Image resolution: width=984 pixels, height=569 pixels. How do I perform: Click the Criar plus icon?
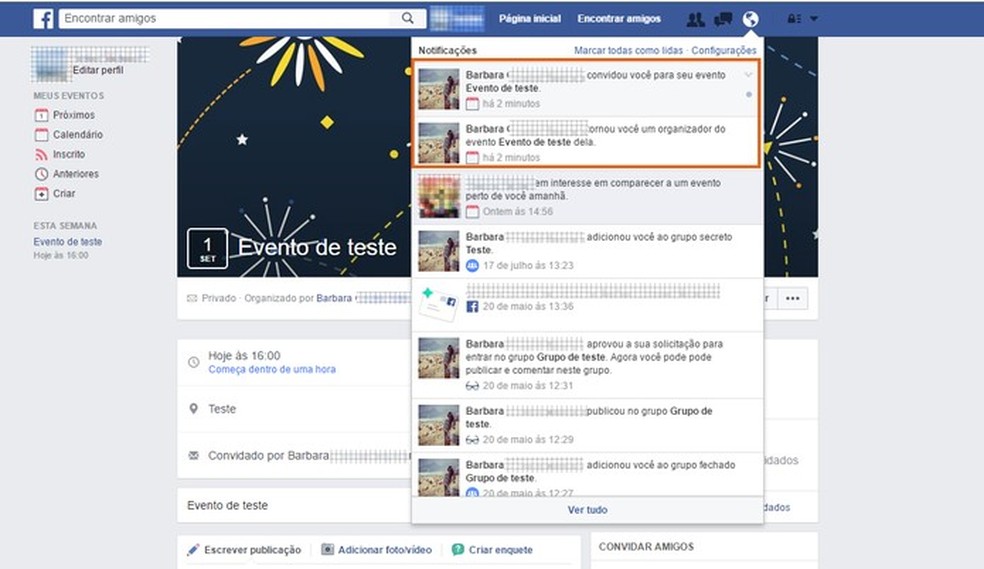[x=41, y=194]
